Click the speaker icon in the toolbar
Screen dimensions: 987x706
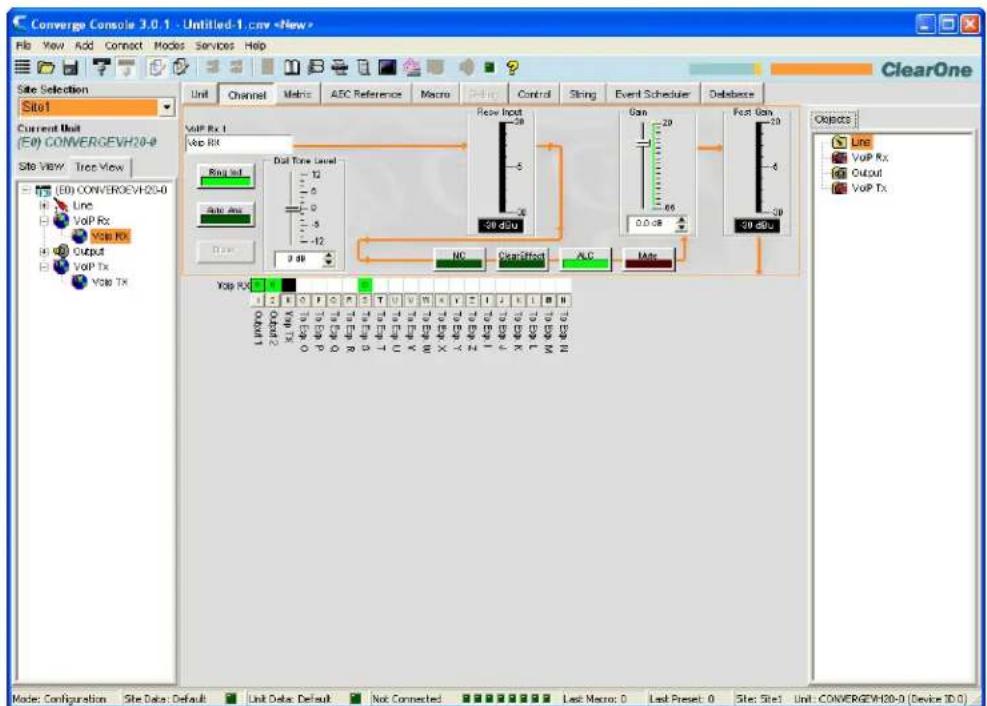click(466, 67)
